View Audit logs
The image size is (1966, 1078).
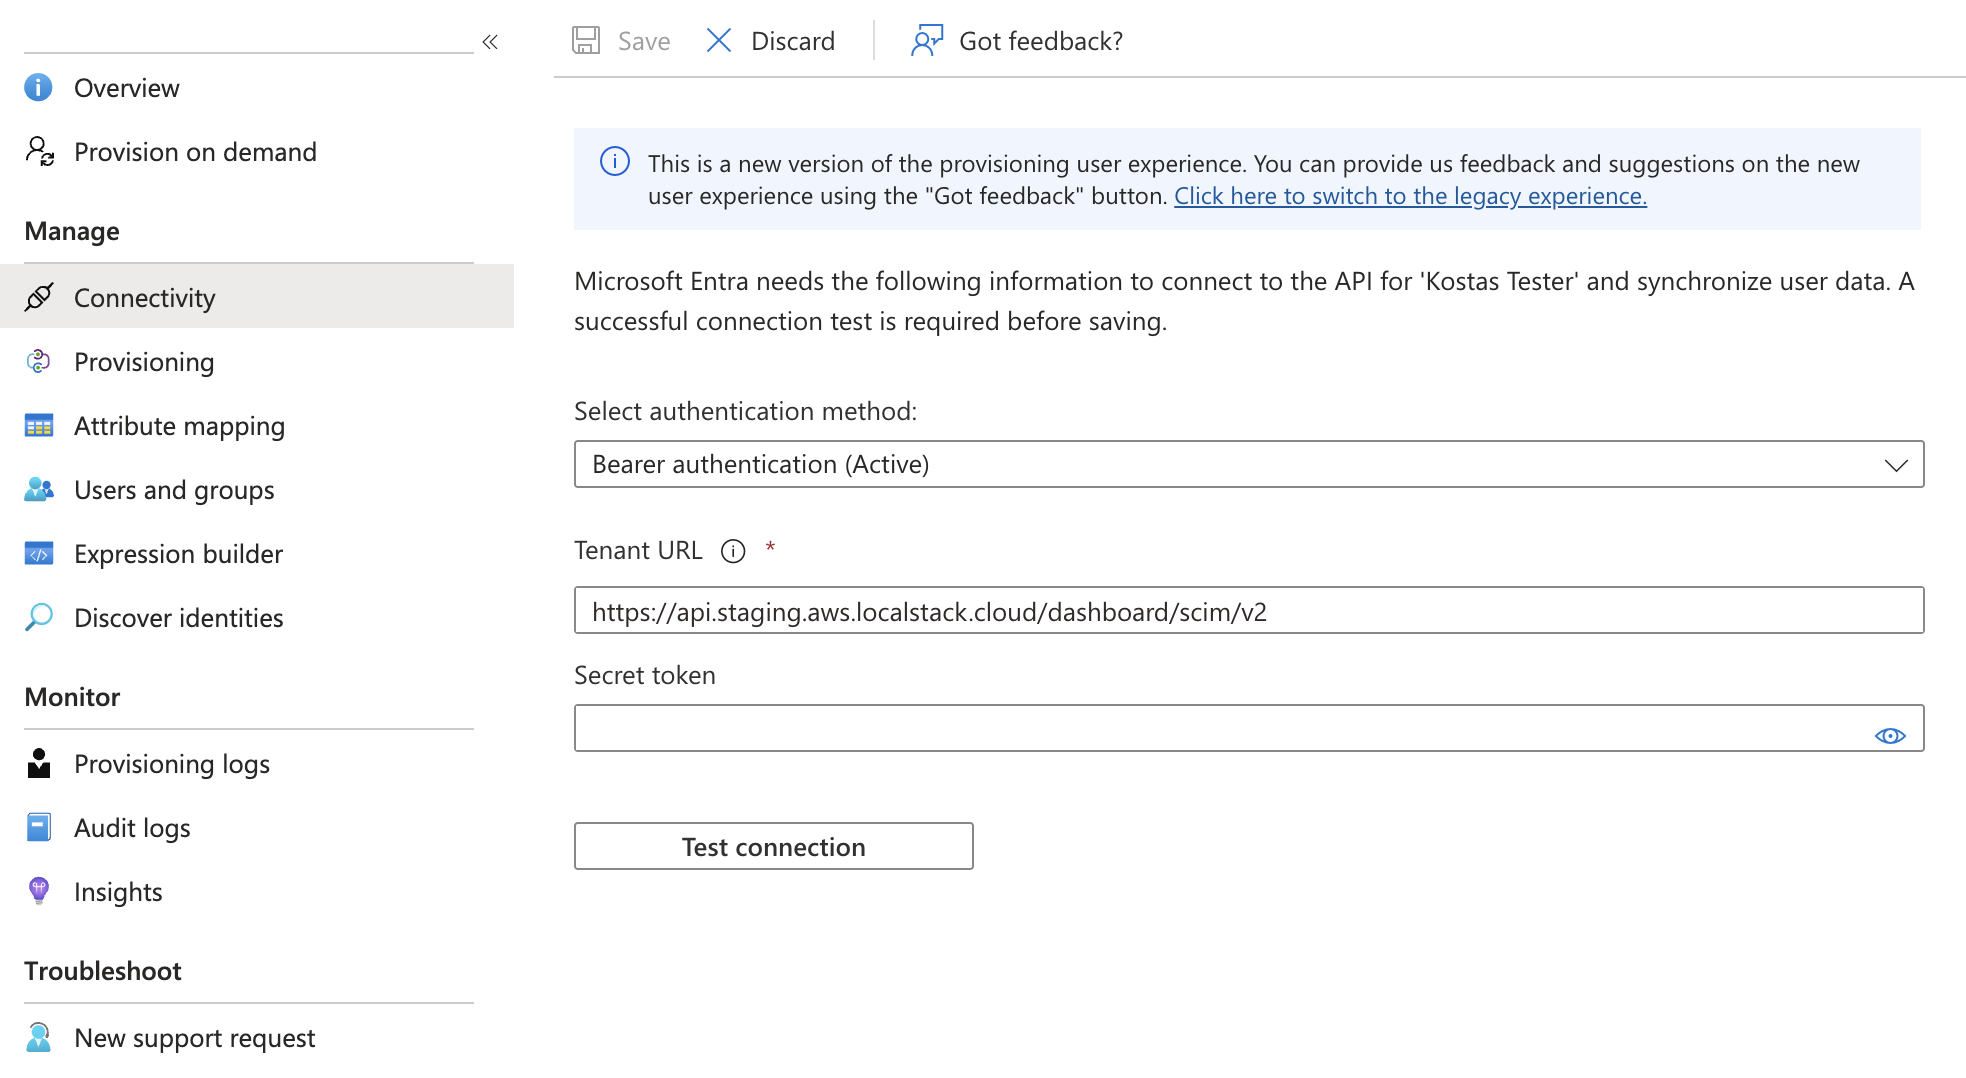pyautogui.click(x=132, y=828)
